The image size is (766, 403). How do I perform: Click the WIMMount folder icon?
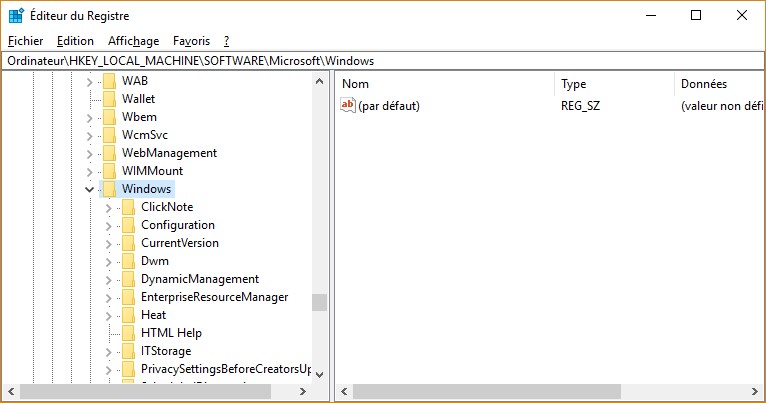[x=109, y=171]
